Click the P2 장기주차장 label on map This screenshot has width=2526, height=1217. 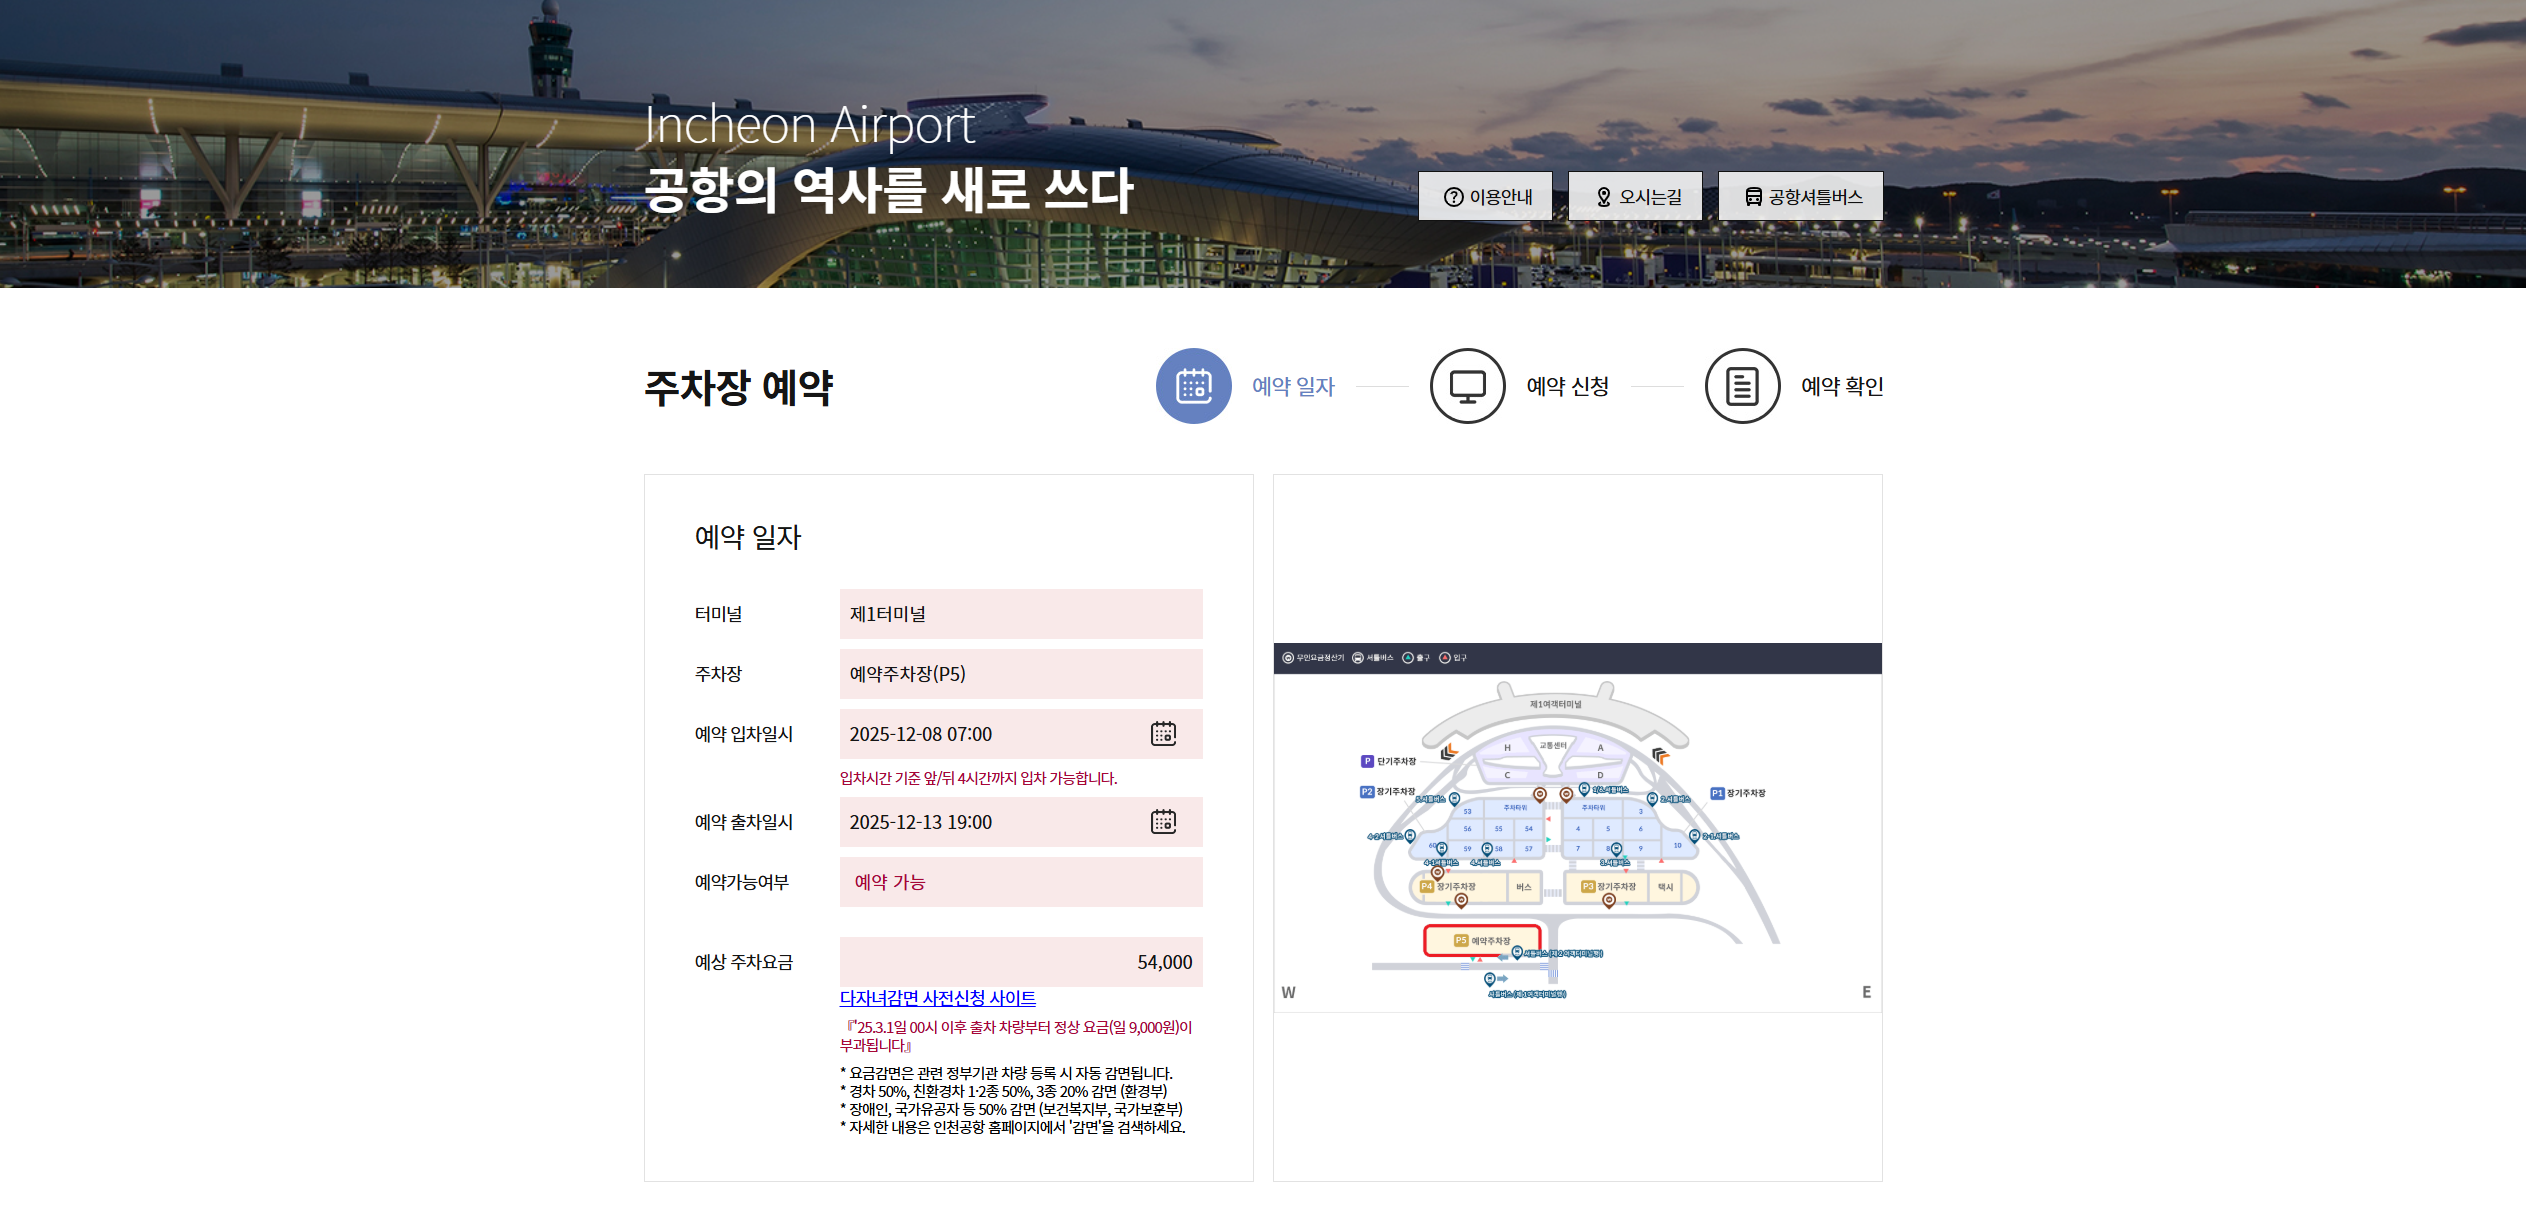point(1388,792)
